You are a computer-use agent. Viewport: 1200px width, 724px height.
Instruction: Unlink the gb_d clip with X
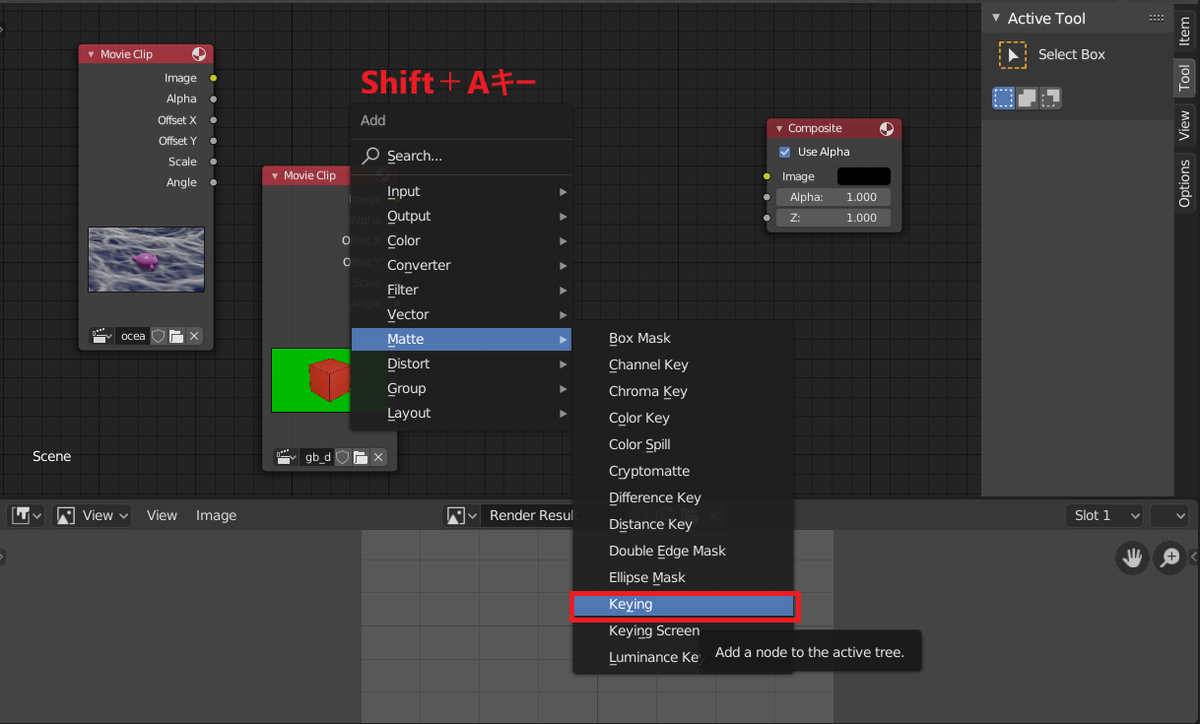(378, 457)
